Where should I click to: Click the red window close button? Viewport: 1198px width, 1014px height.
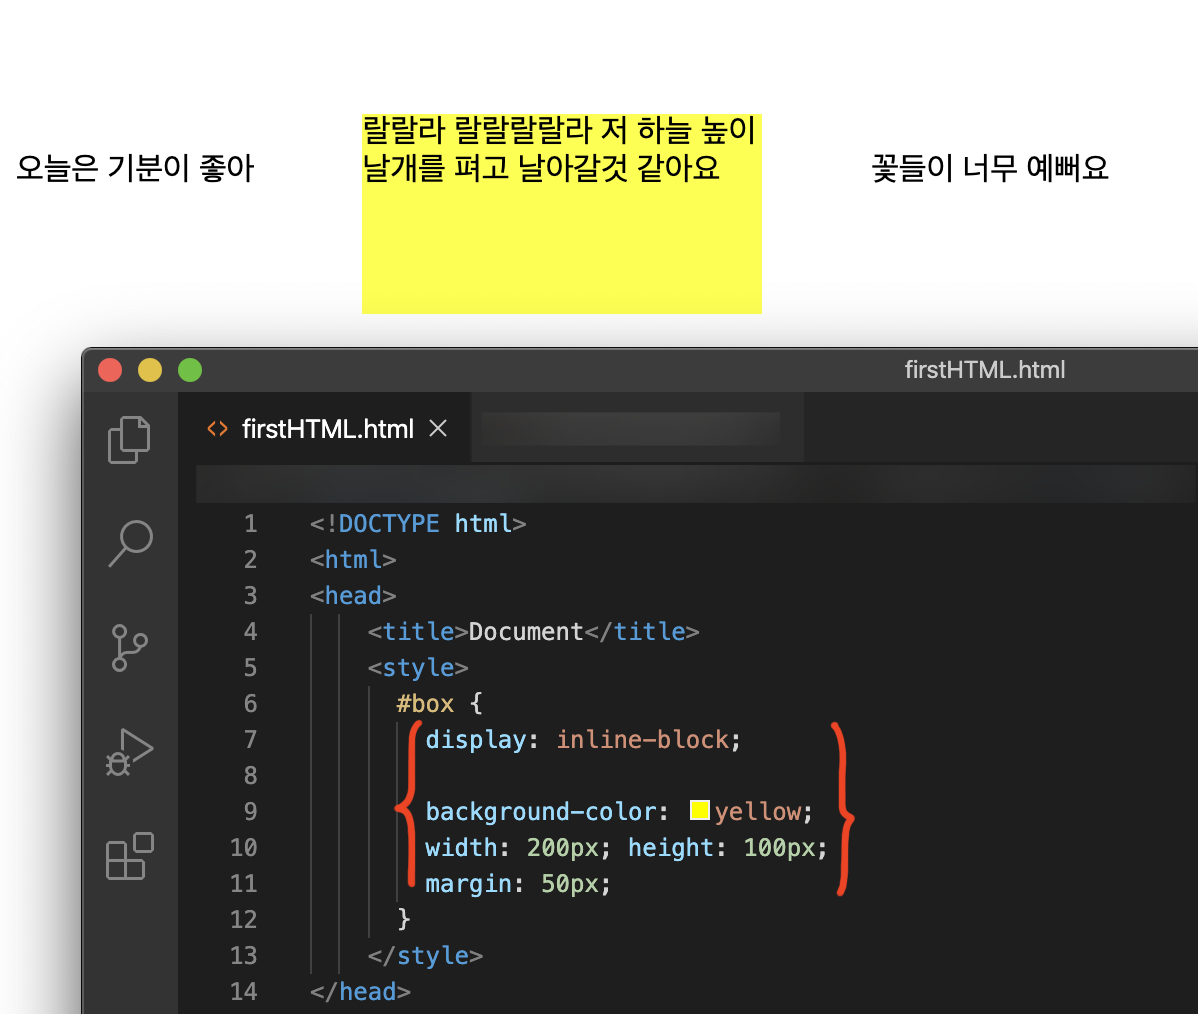110,370
